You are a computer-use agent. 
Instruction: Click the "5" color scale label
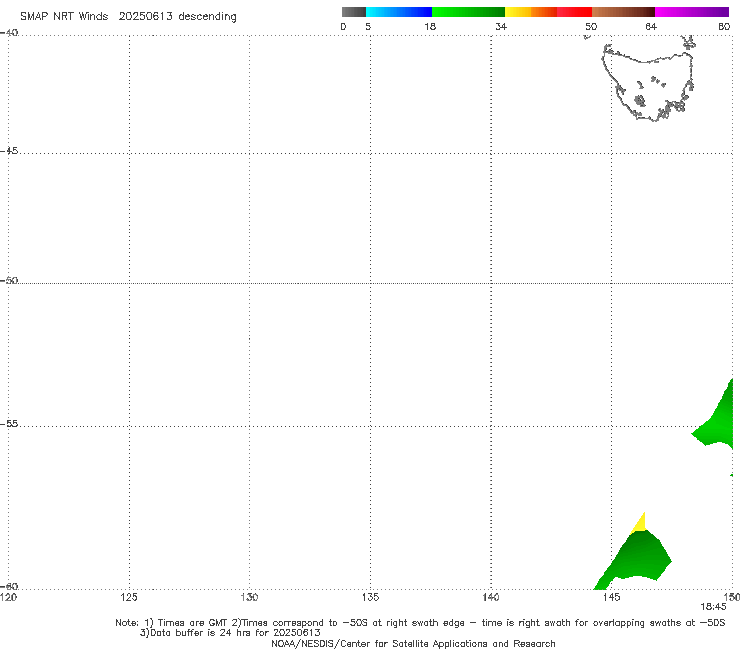[368, 27]
